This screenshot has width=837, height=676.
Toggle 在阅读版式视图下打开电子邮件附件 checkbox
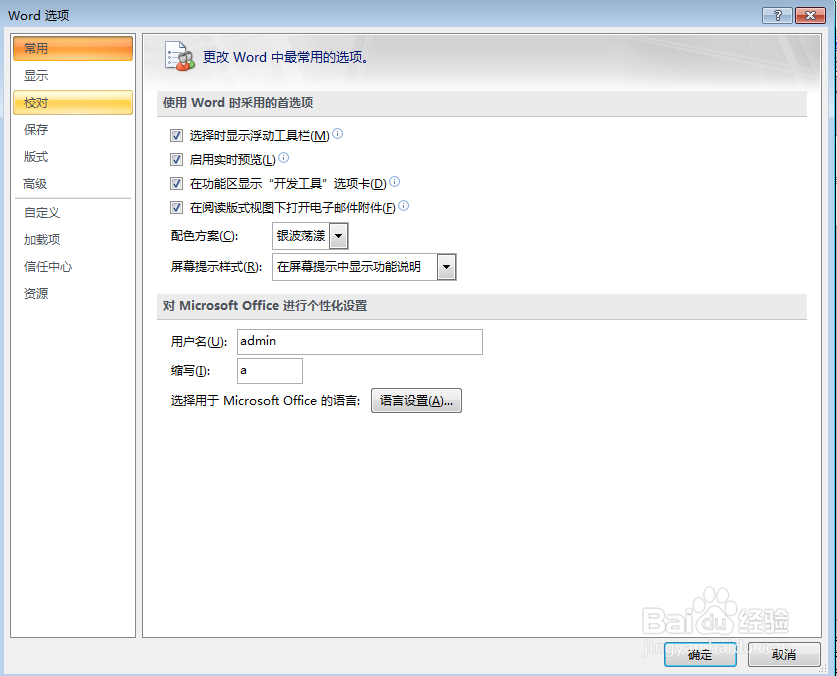pos(176,207)
